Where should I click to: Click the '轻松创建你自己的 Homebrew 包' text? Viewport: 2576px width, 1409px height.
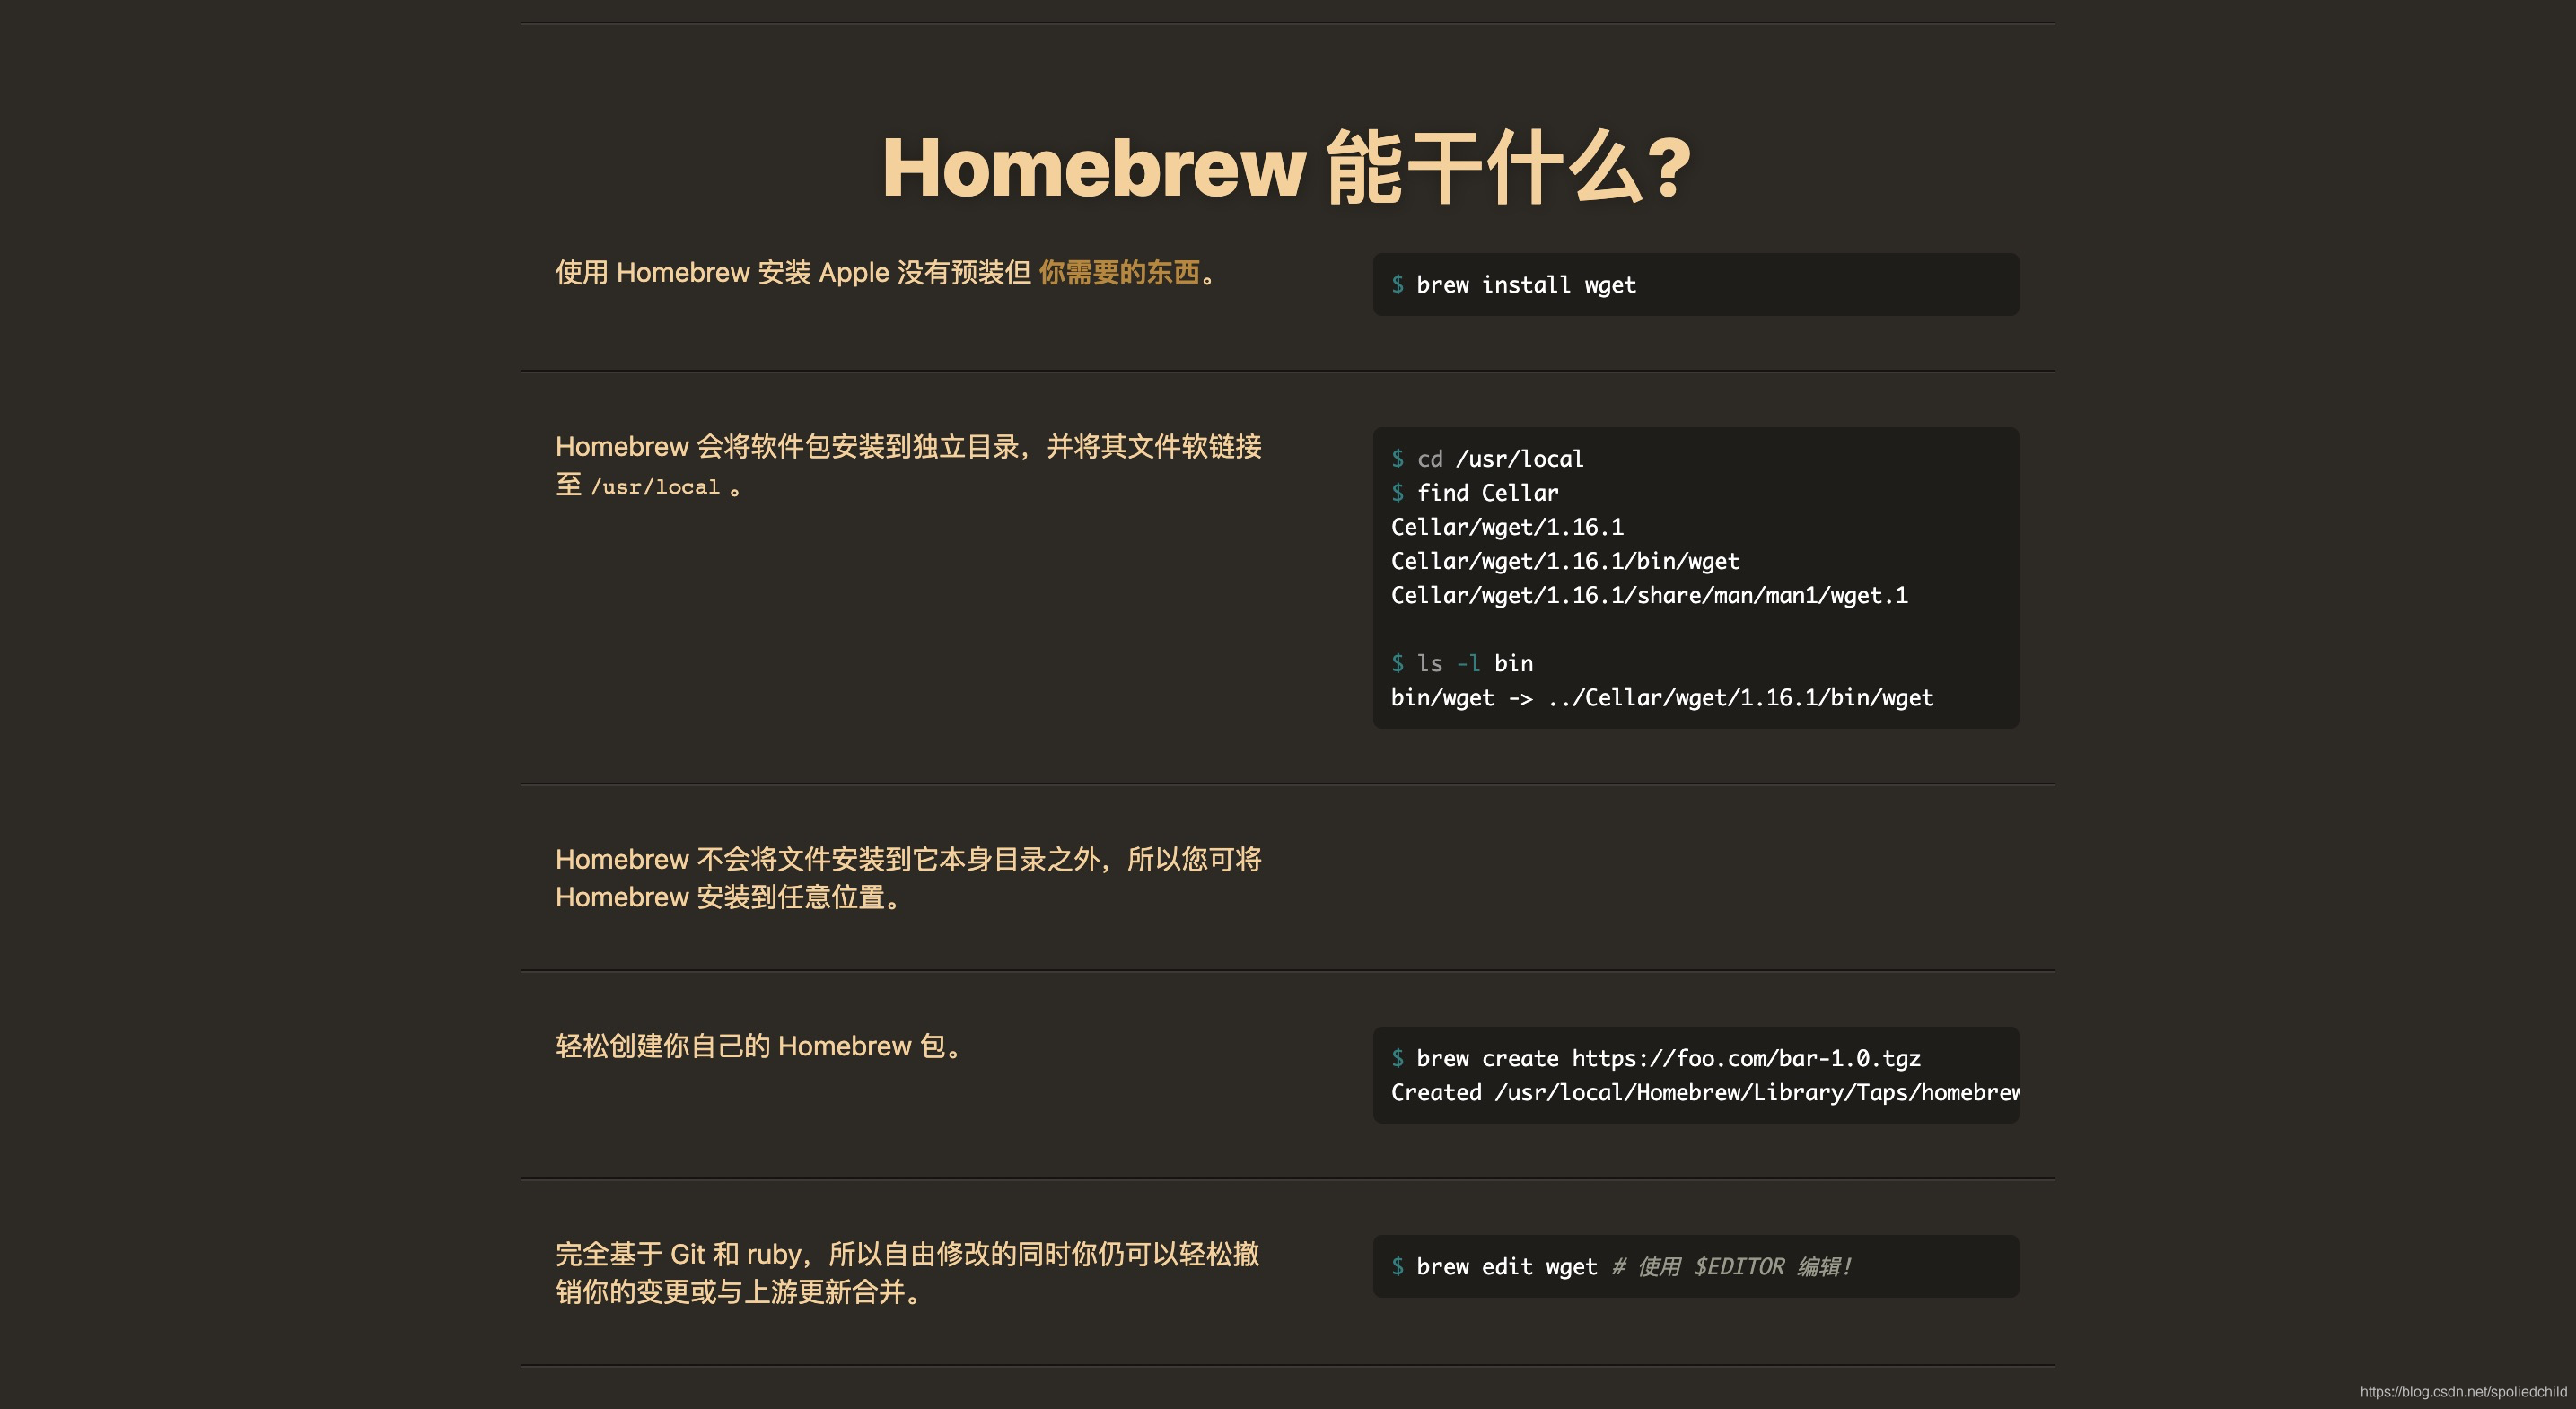pos(758,1046)
